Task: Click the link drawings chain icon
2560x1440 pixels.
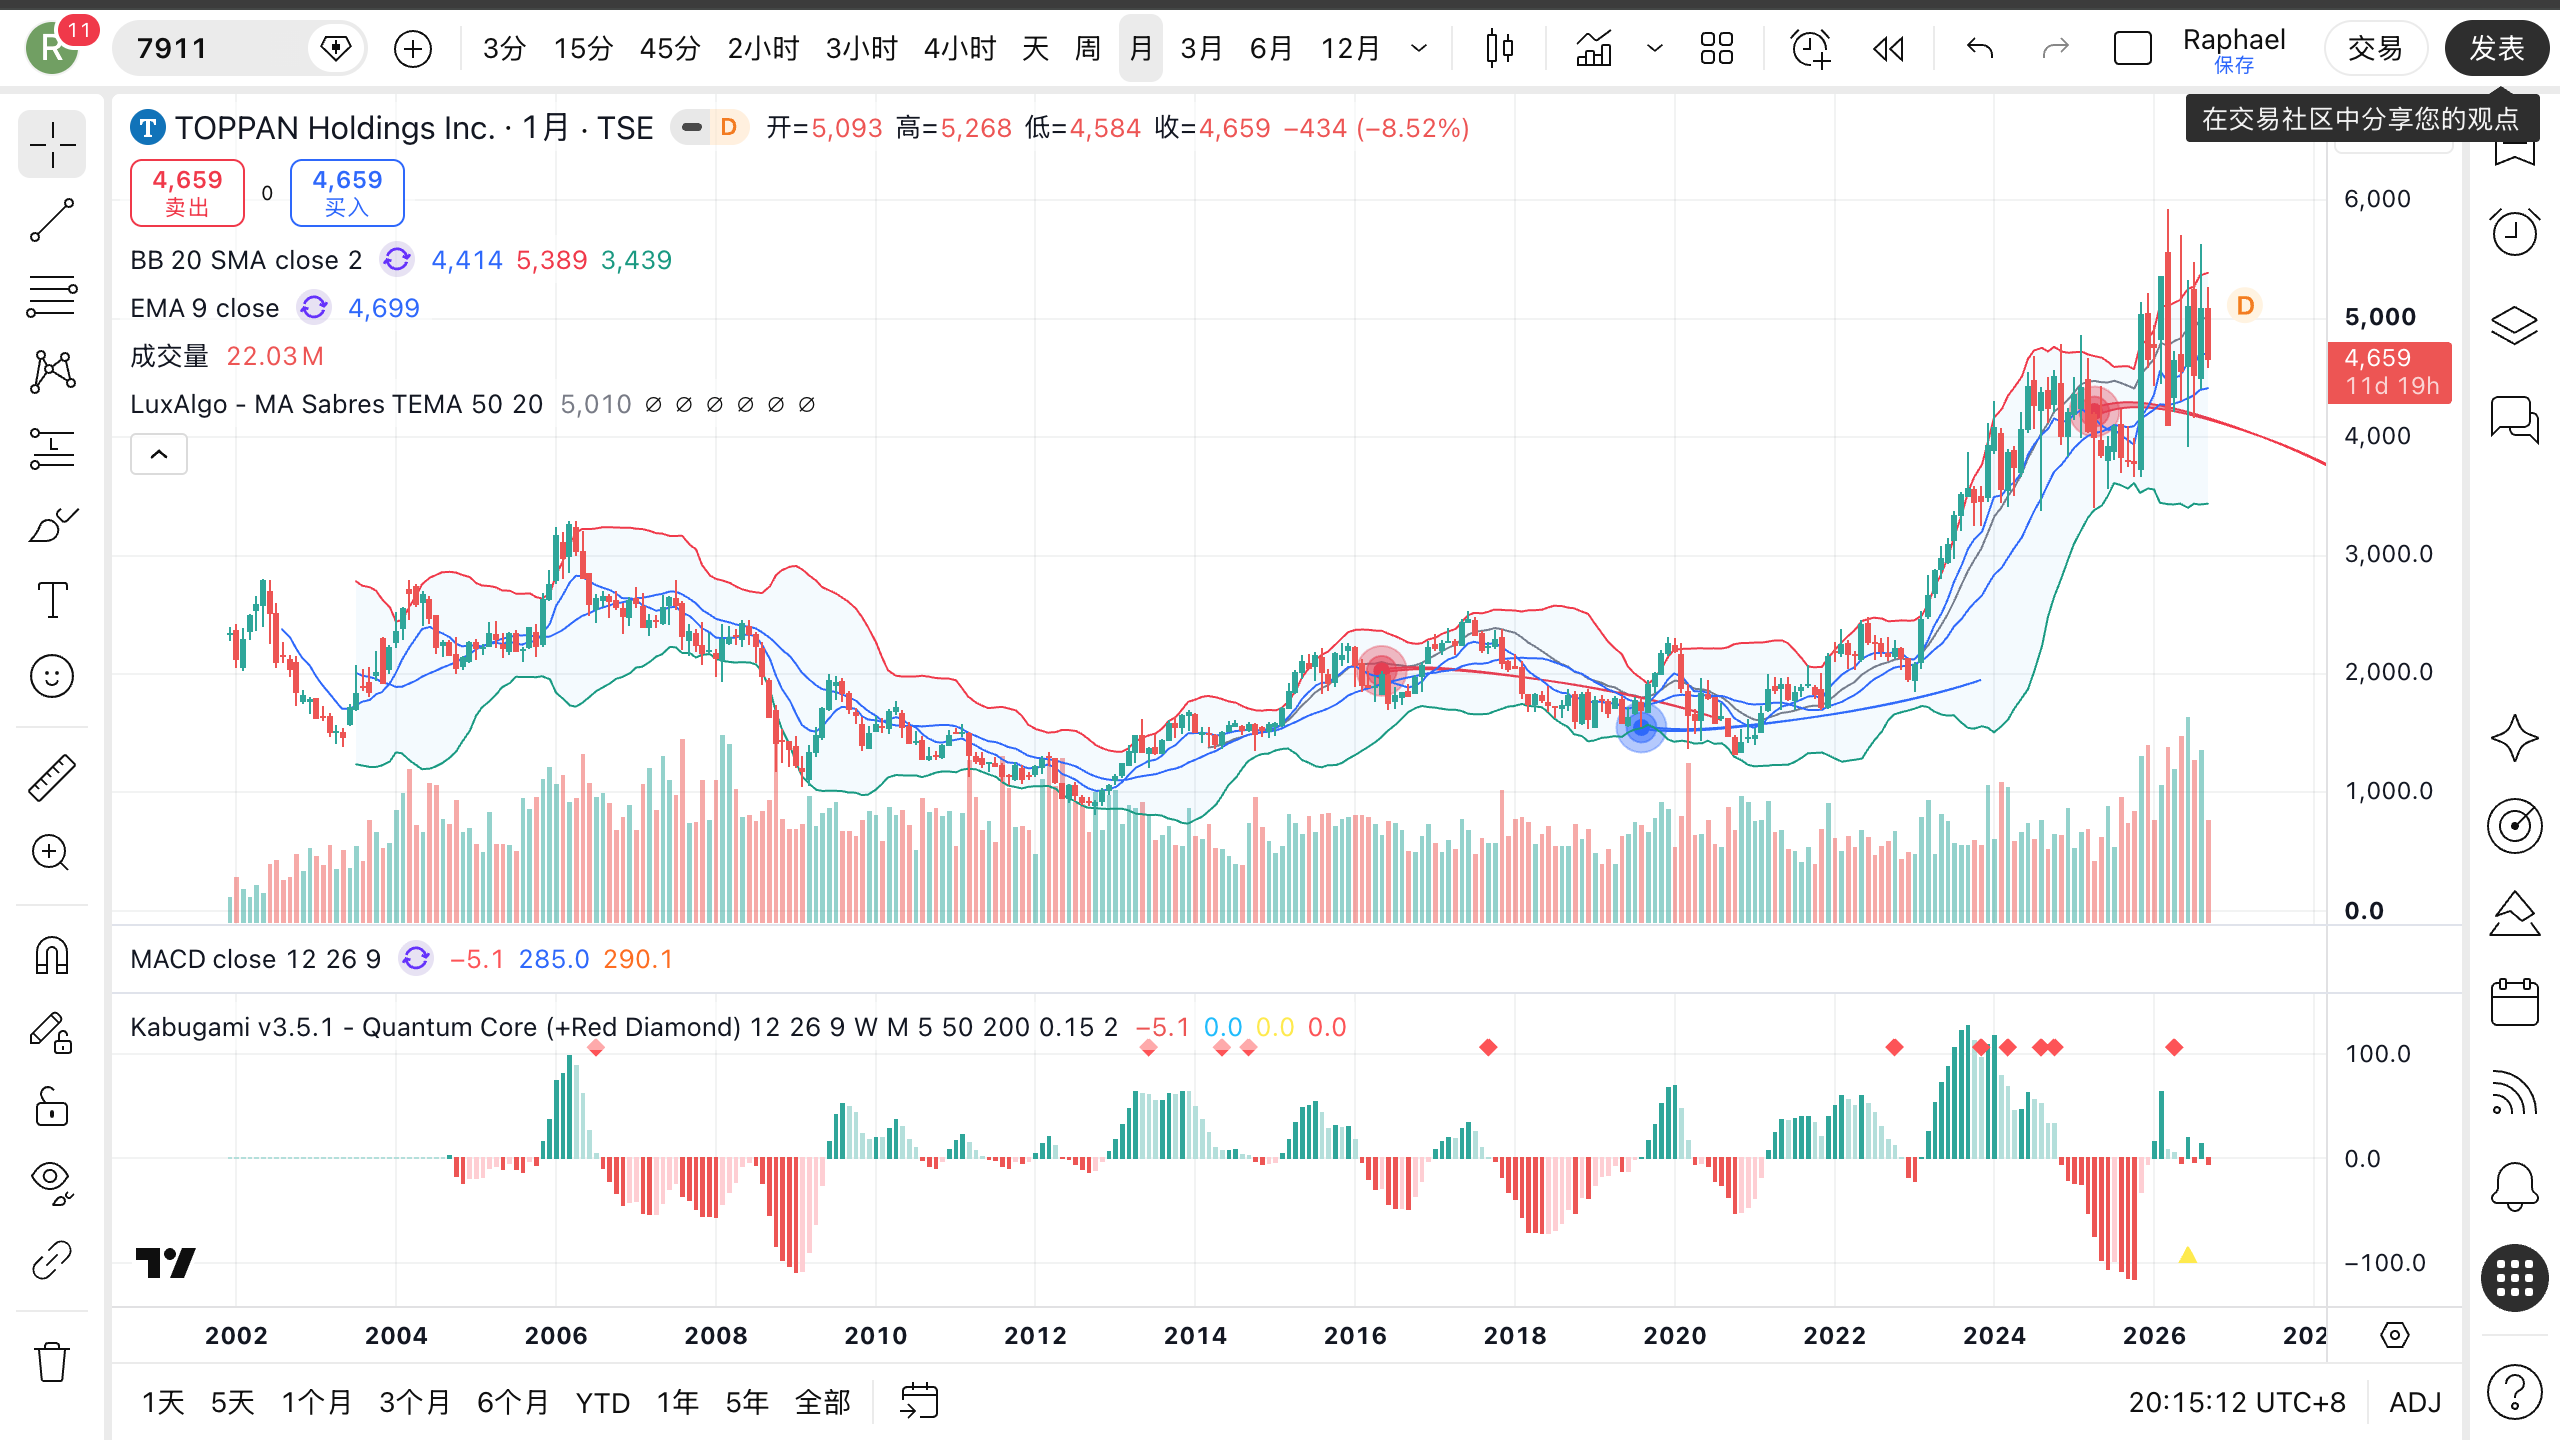Action: click(52, 1260)
